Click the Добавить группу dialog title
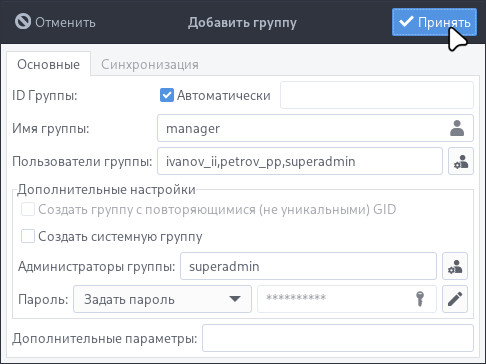Screen dimensions: 486x364 pyautogui.click(x=242, y=23)
